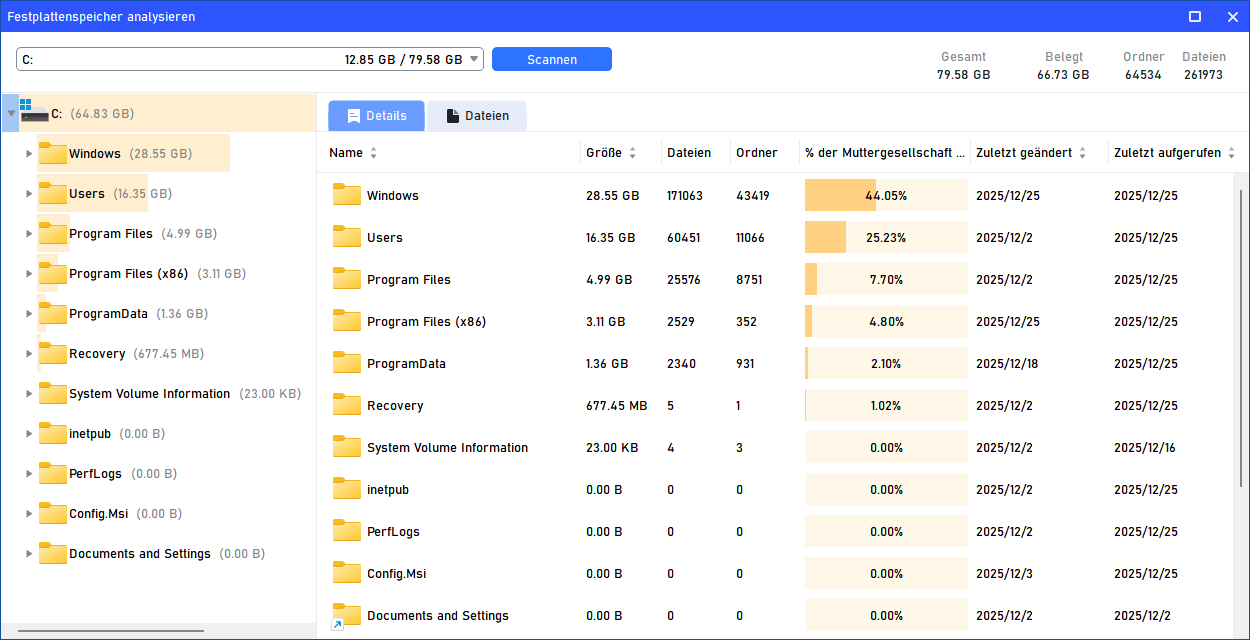1250x640 pixels.
Task: Click the ProgramData folder icon in details list
Action: point(346,363)
